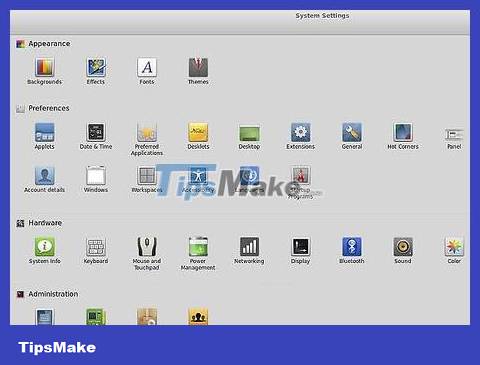Open the General preferences wrench icon
Image resolution: width=480 pixels, height=365 pixels.
352,132
